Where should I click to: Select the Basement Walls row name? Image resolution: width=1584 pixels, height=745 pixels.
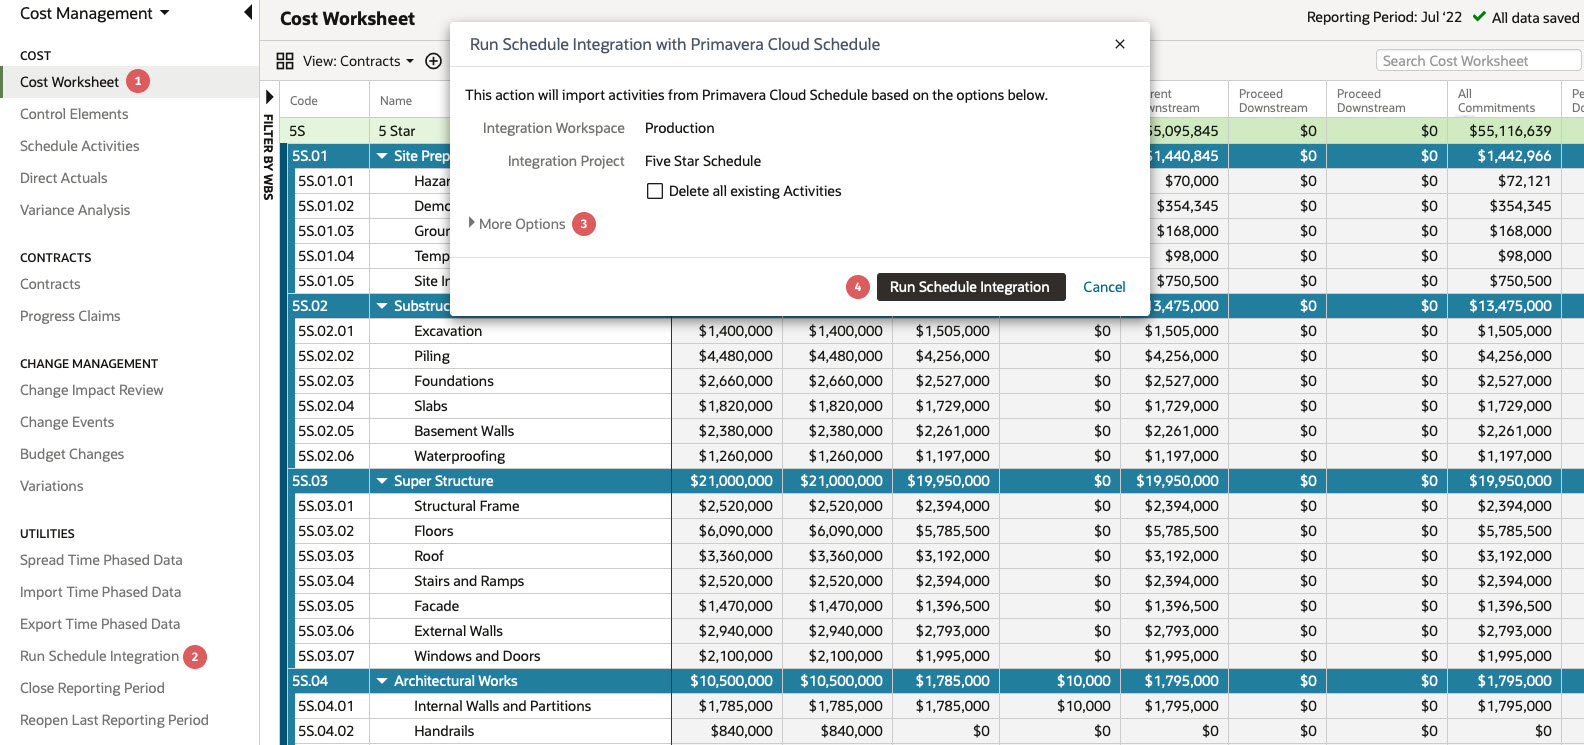coord(464,431)
